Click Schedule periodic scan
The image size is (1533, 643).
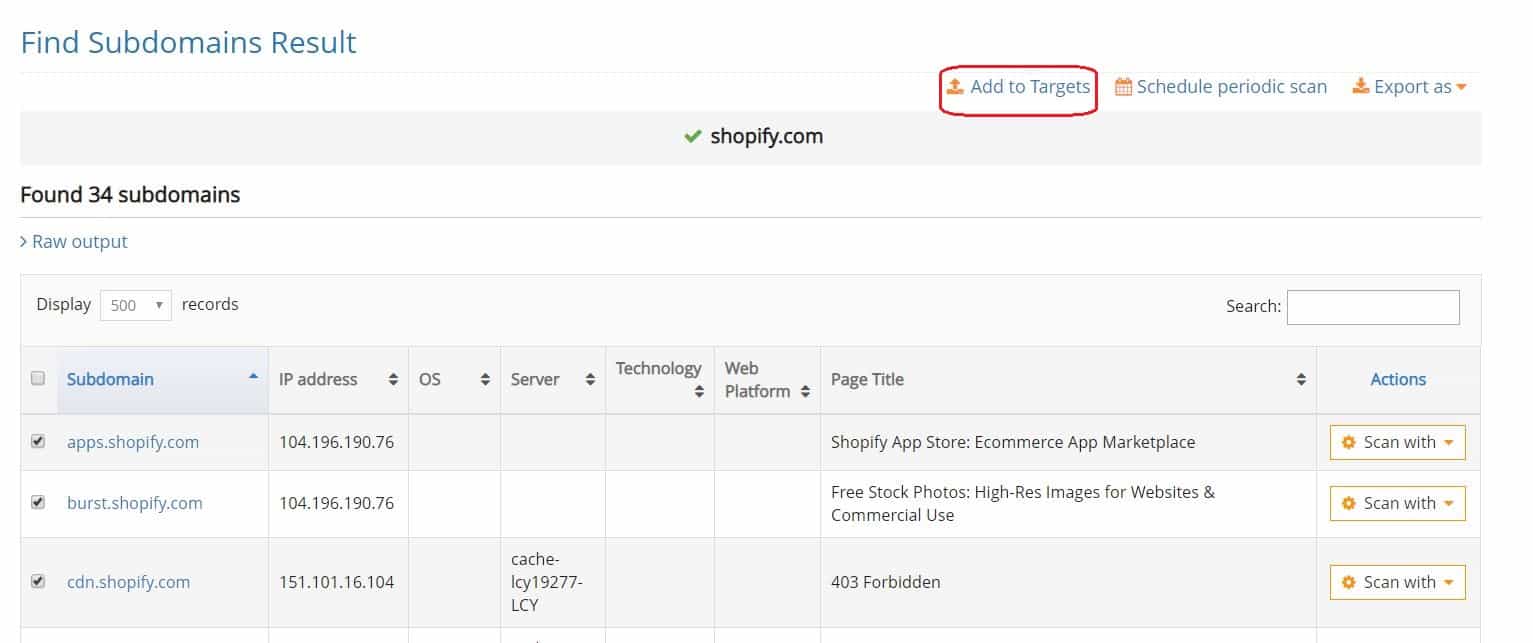[x=1231, y=87]
